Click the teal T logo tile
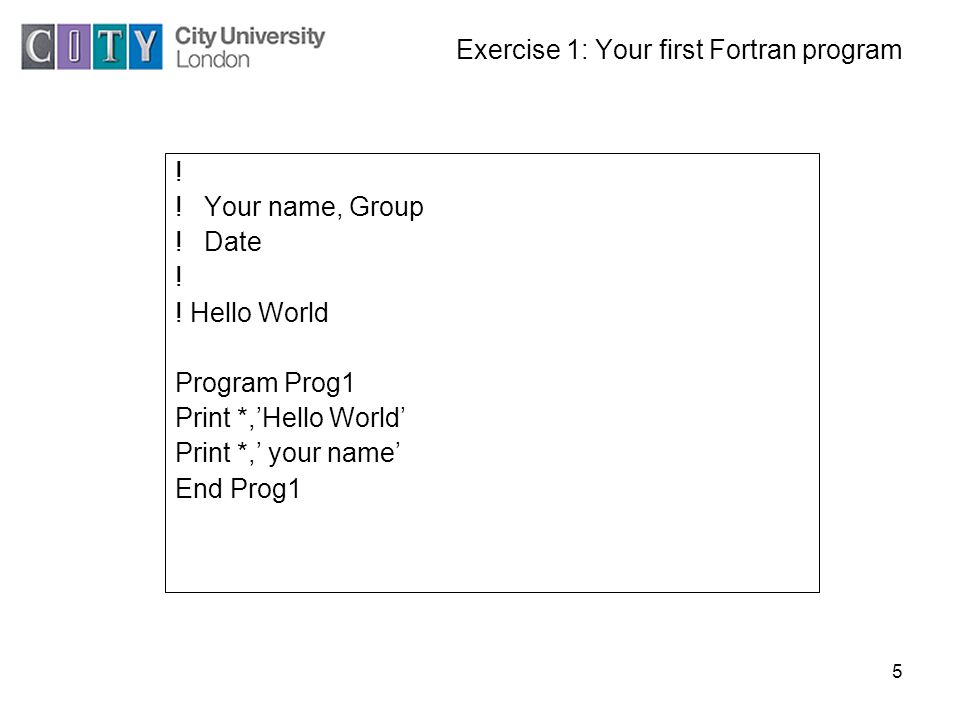Viewport: 960px width, 720px height. point(110,47)
